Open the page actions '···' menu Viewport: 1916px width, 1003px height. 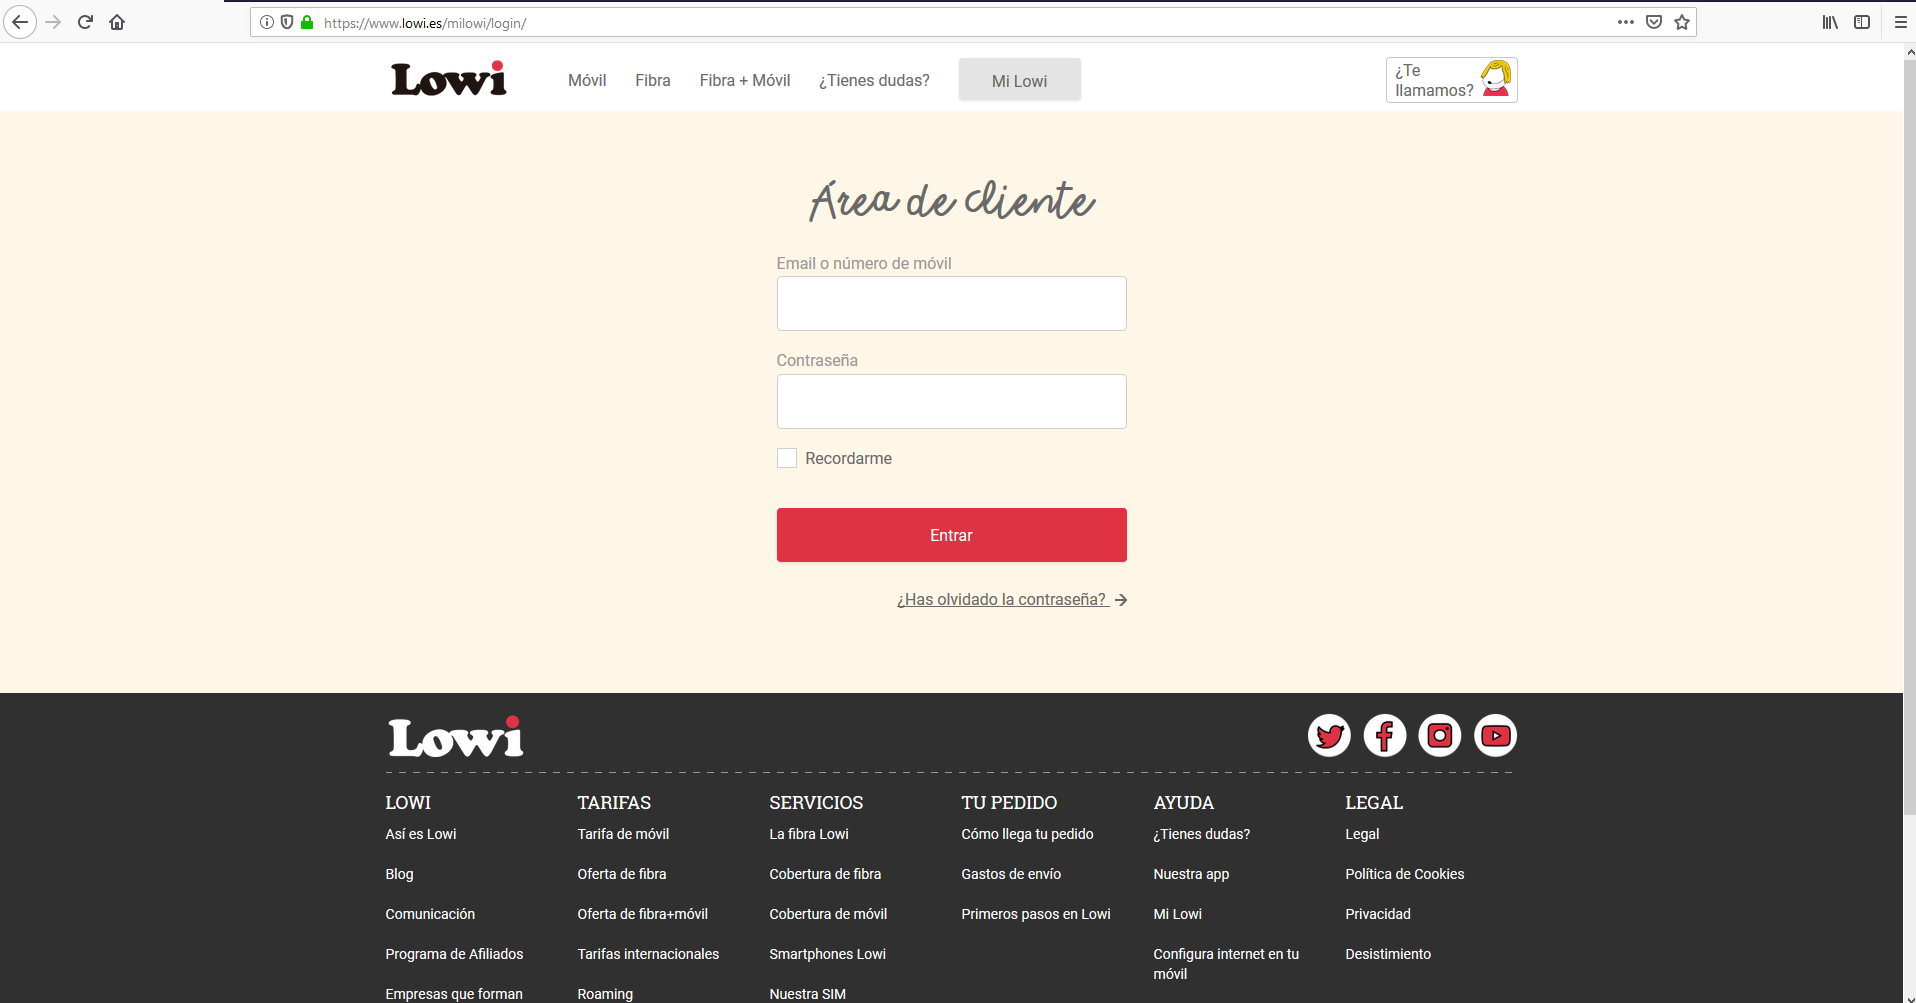click(1625, 21)
